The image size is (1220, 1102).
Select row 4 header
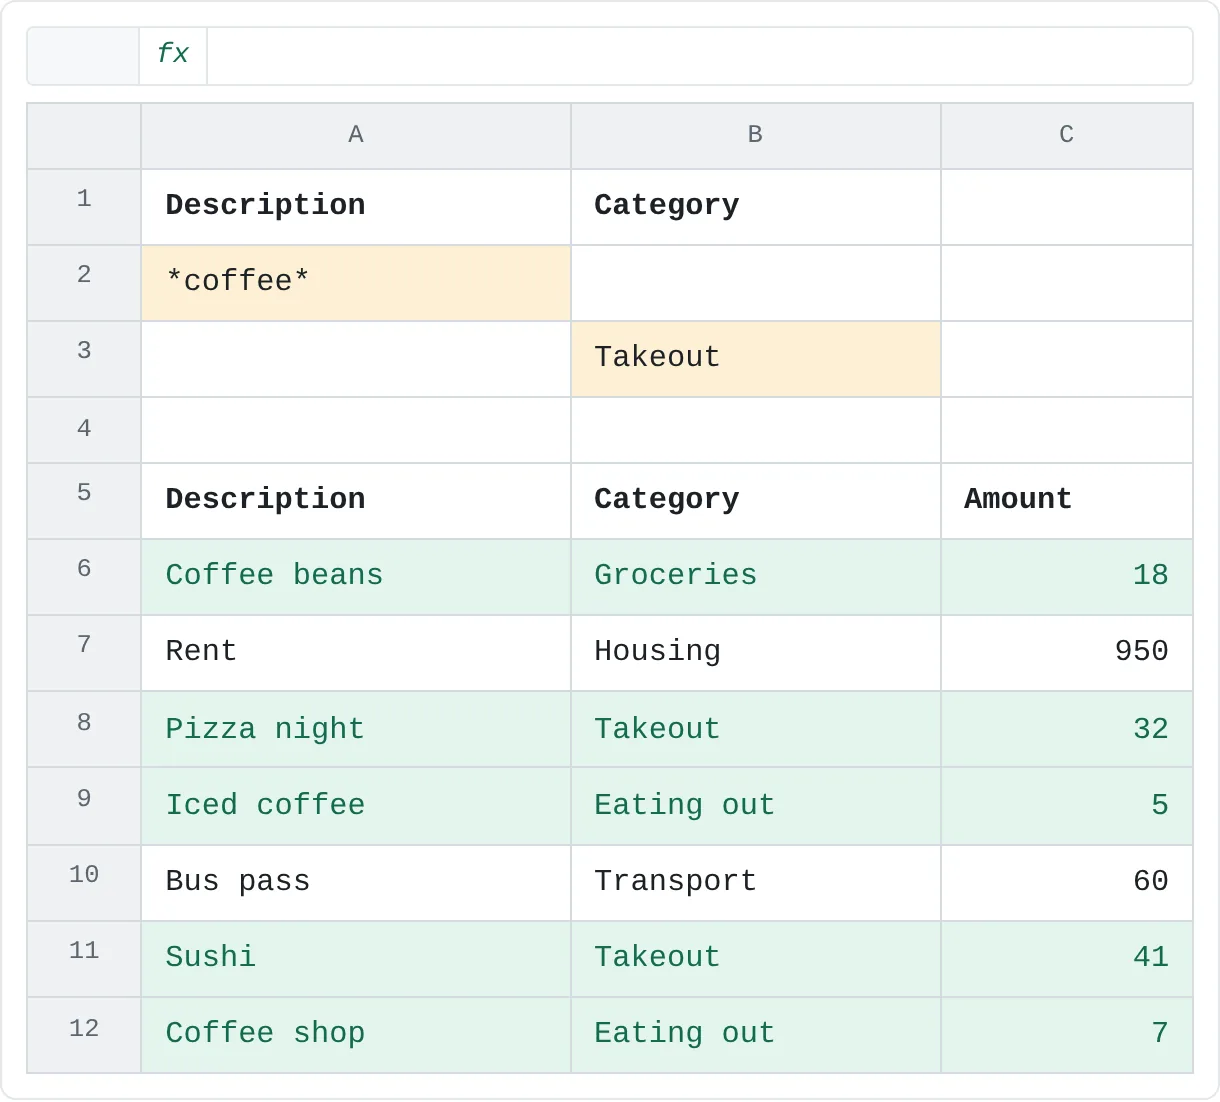coord(84,430)
